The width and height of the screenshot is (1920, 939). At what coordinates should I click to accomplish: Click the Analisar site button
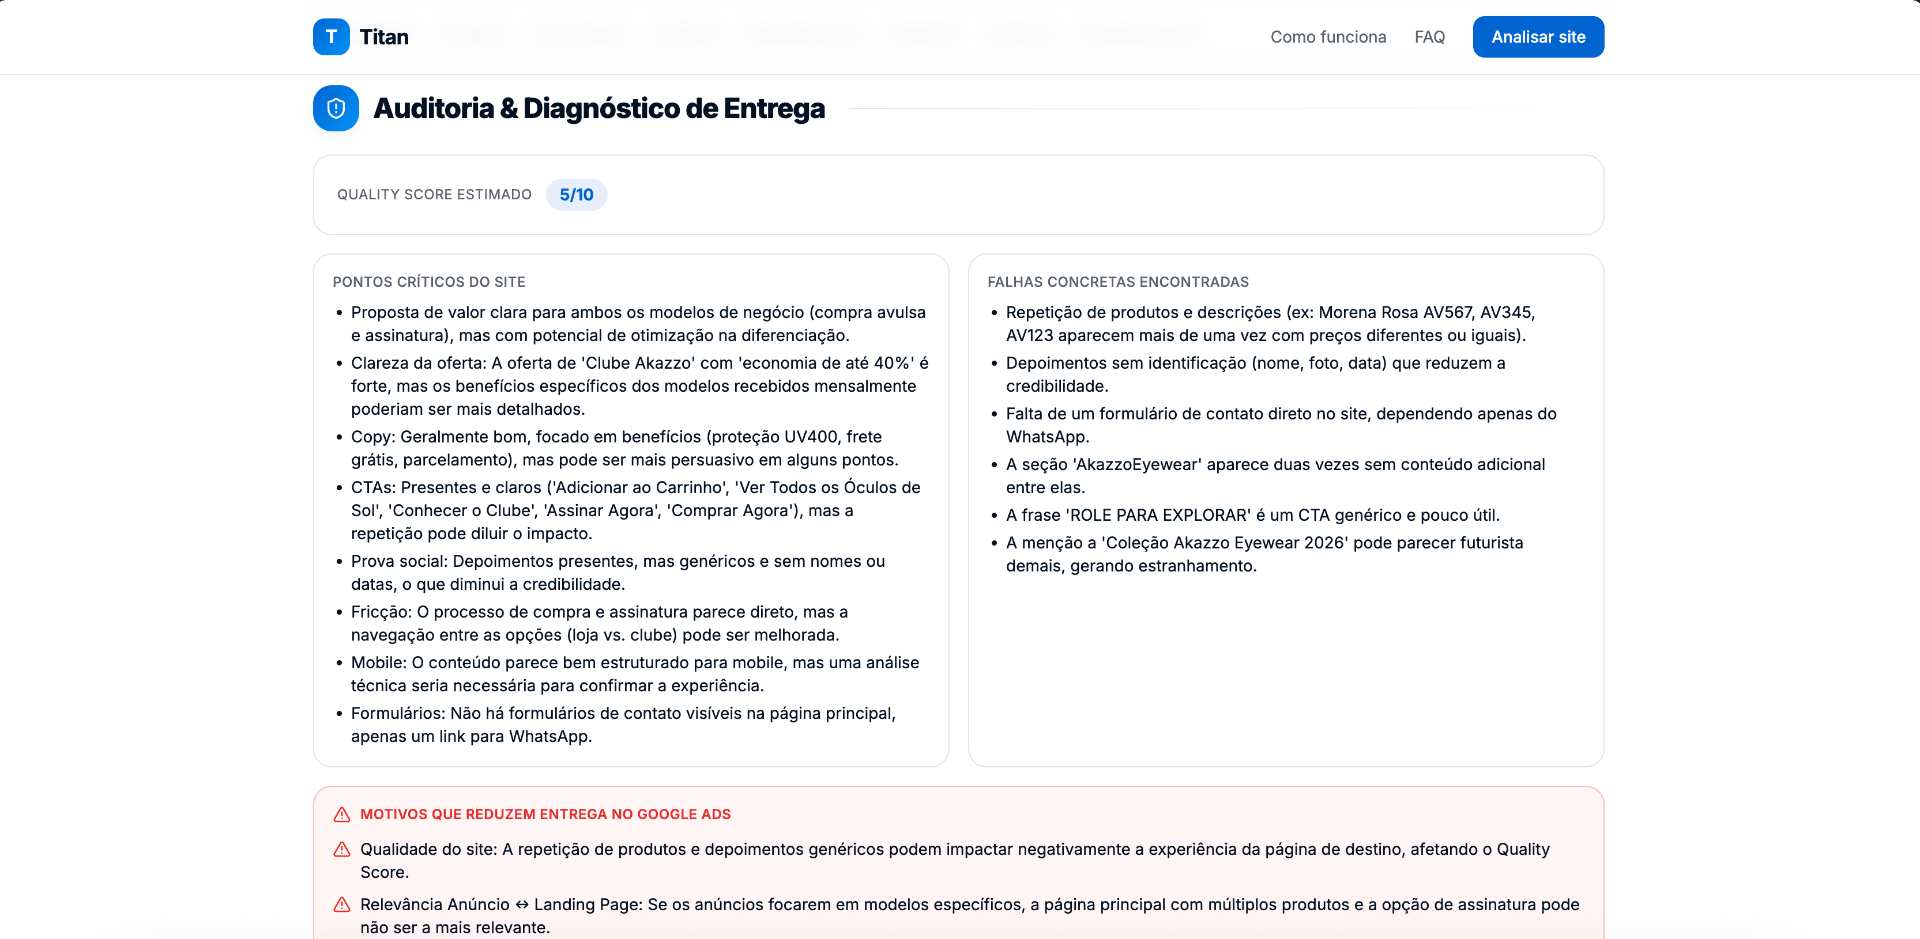point(1538,37)
